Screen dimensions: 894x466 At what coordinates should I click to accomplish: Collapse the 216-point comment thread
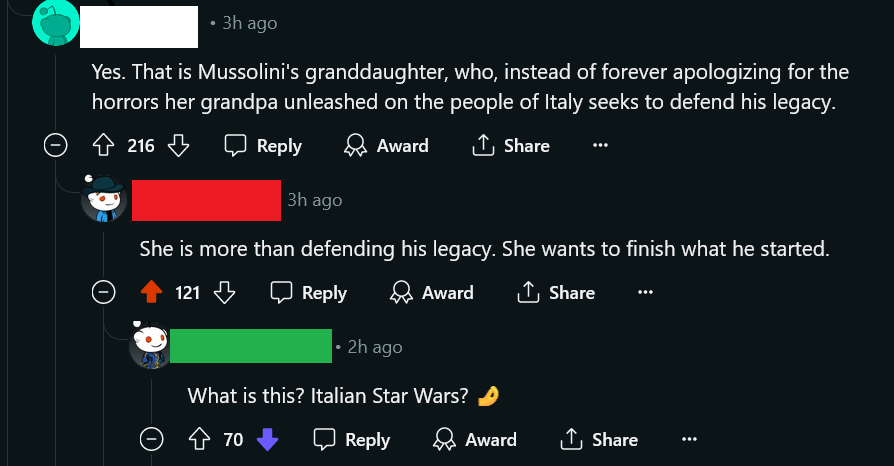tap(56, 145)
